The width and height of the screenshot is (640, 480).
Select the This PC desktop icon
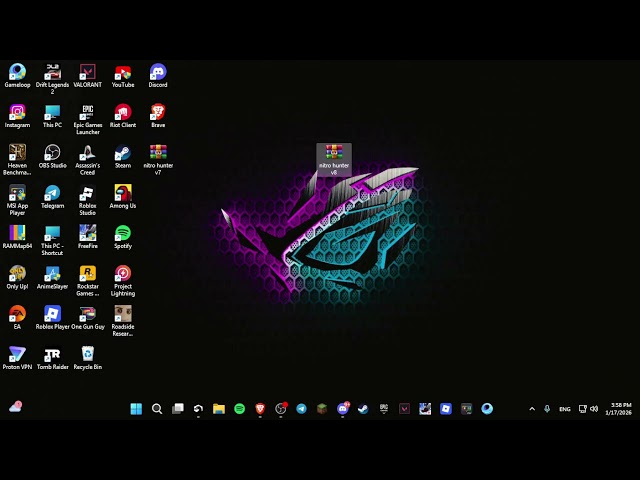click(52, 116)
